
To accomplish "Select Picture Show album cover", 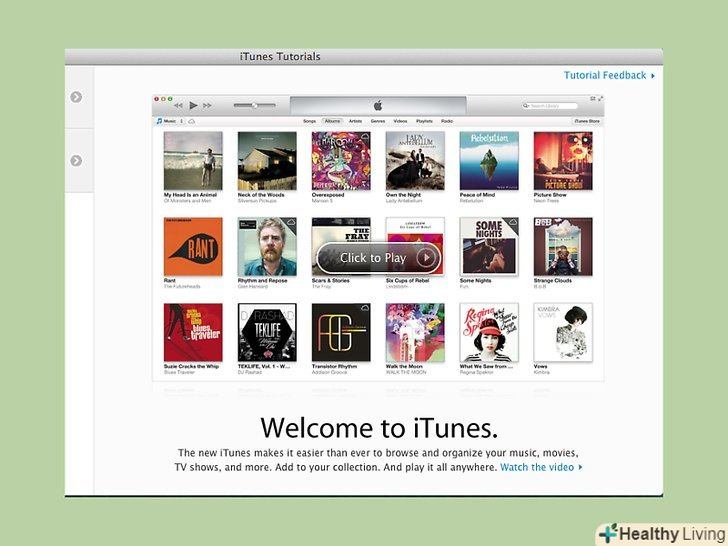I will [563, 161].
